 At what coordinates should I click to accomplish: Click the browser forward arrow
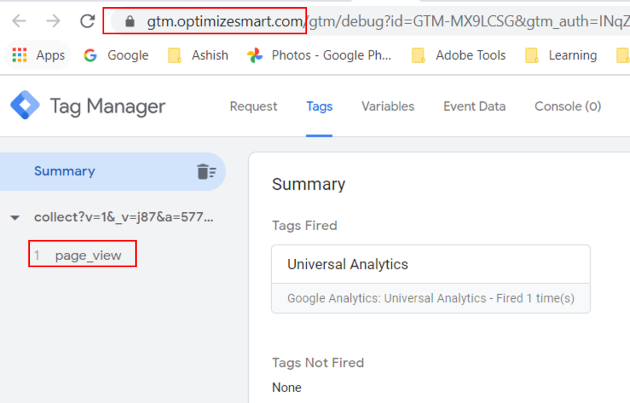tap(53, 21)
